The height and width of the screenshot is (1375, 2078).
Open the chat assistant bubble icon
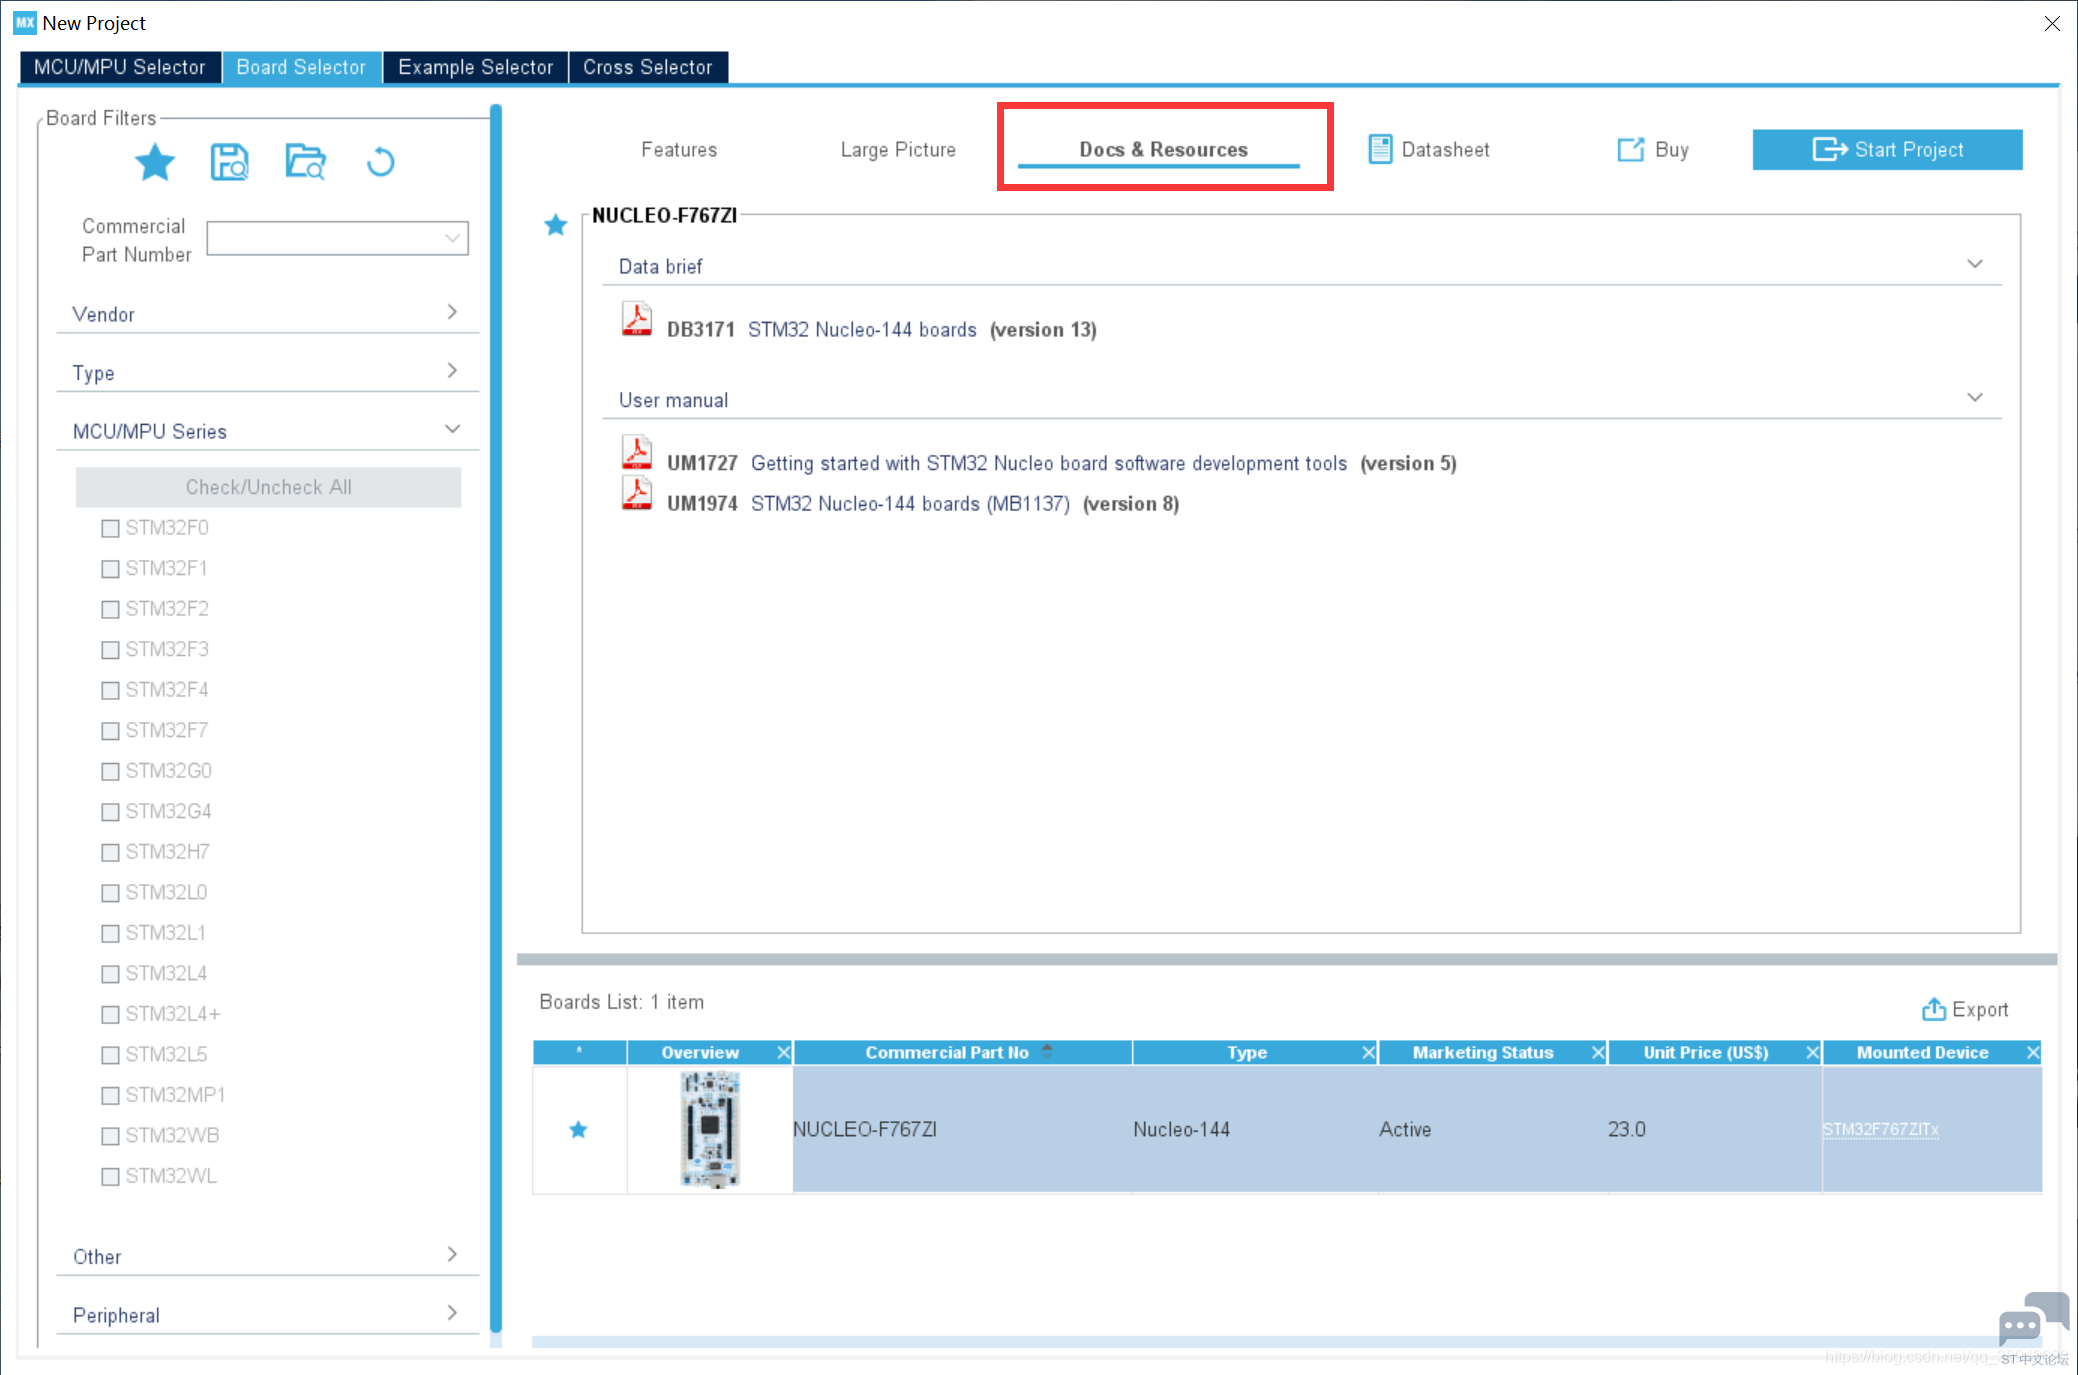2032,1320
